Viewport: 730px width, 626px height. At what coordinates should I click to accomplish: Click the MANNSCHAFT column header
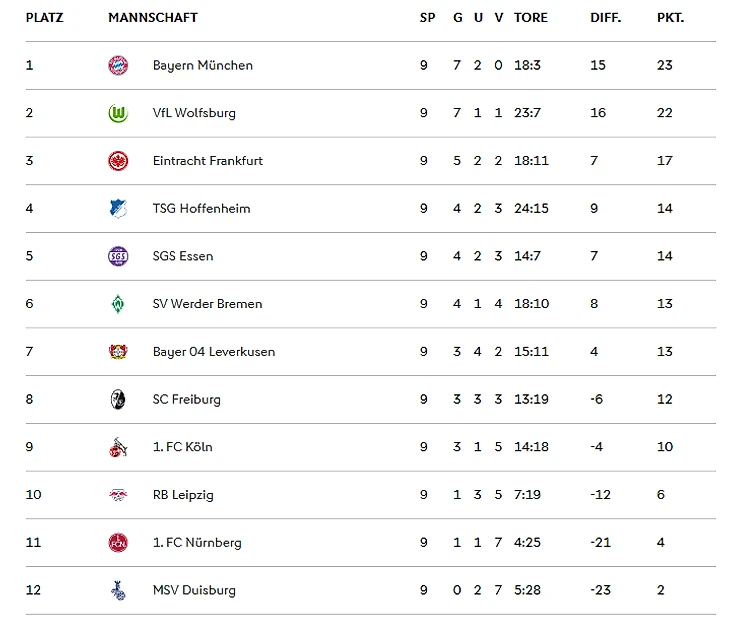pos(153,18)
